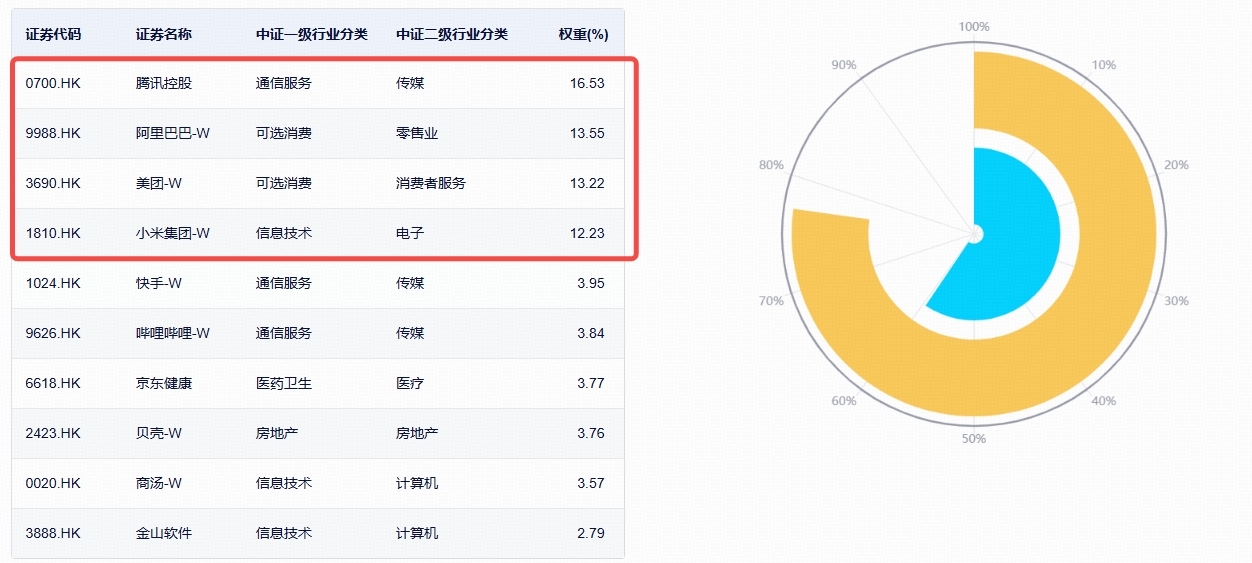Click the 50% label on chart
This screenshot has width=1252, height=563.
click(974, 439)
